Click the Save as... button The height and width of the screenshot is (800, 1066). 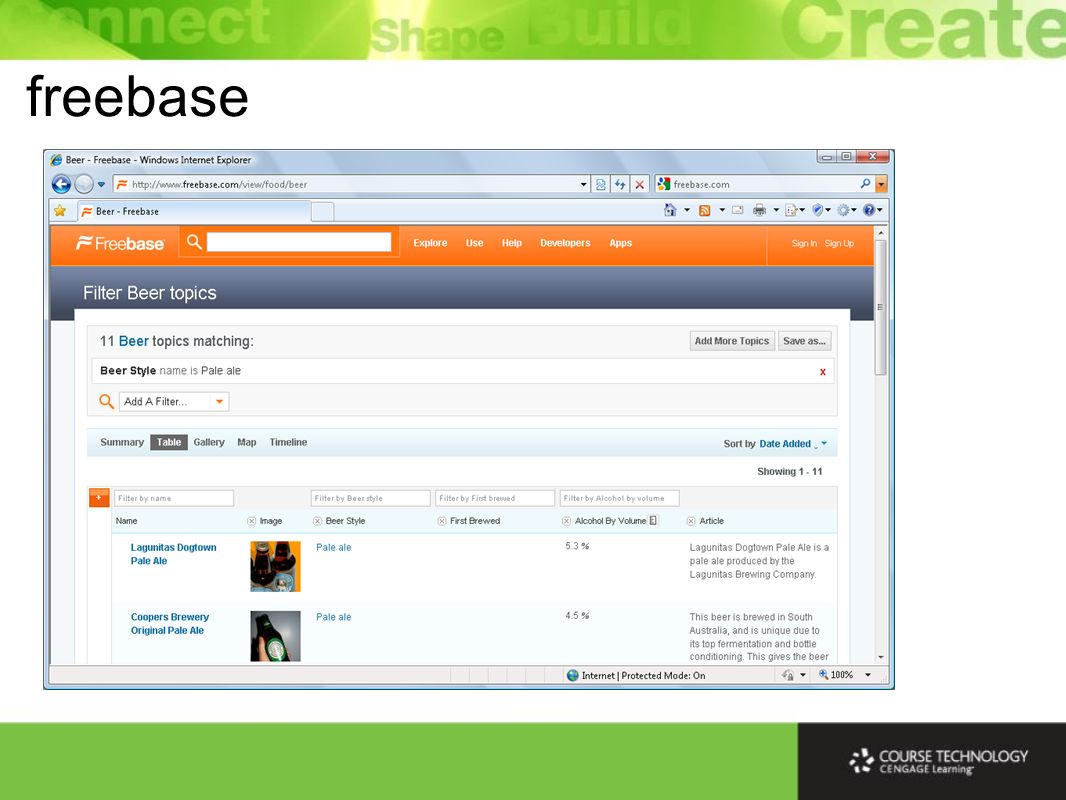pos(804,341)
